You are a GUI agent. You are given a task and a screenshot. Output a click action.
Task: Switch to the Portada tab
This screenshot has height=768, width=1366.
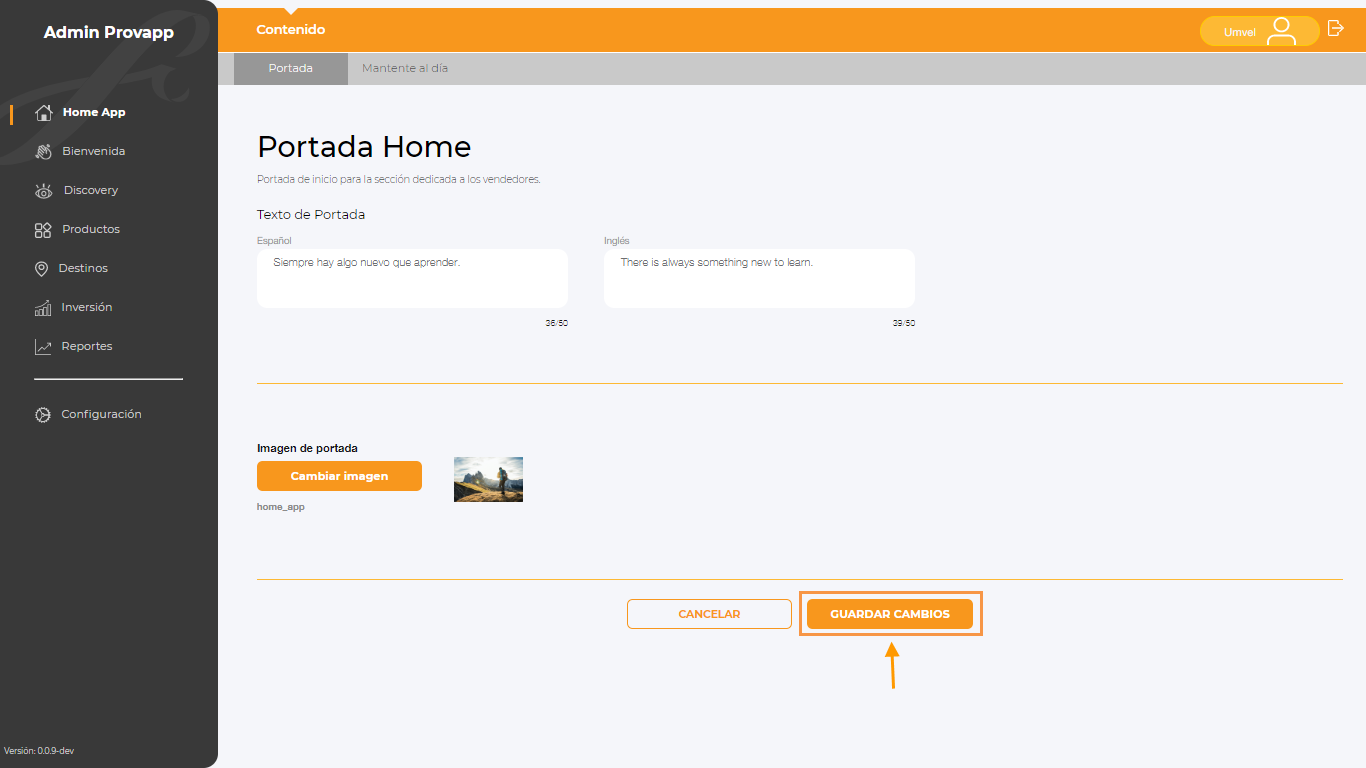pyautogui.click(x=291, y=68)
